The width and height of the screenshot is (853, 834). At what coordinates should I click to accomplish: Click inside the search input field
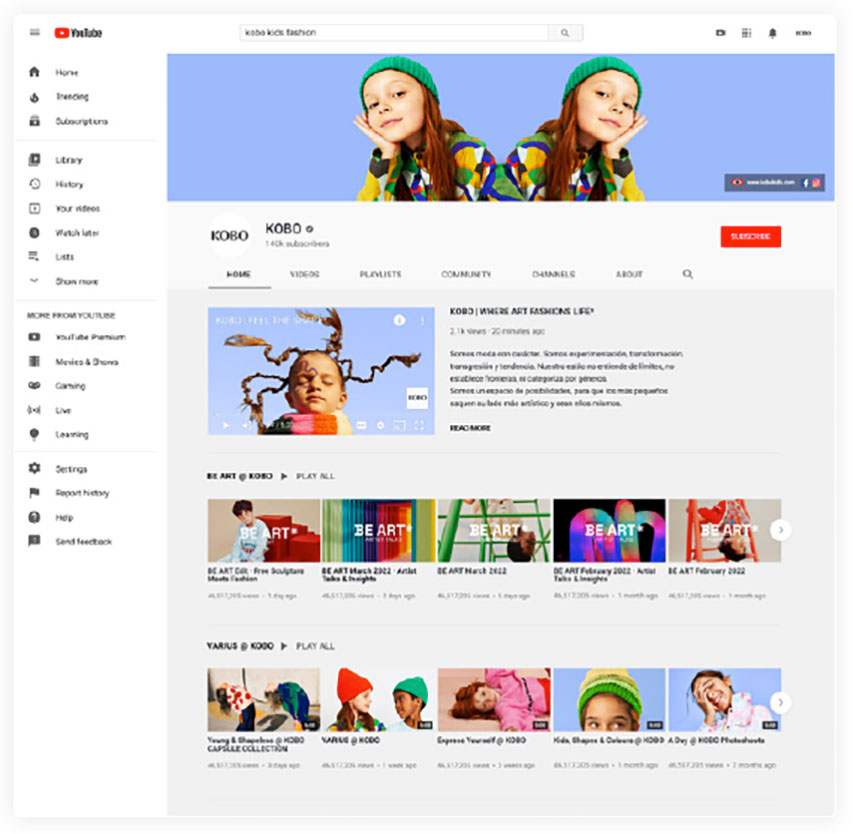(x=394, y=33)
